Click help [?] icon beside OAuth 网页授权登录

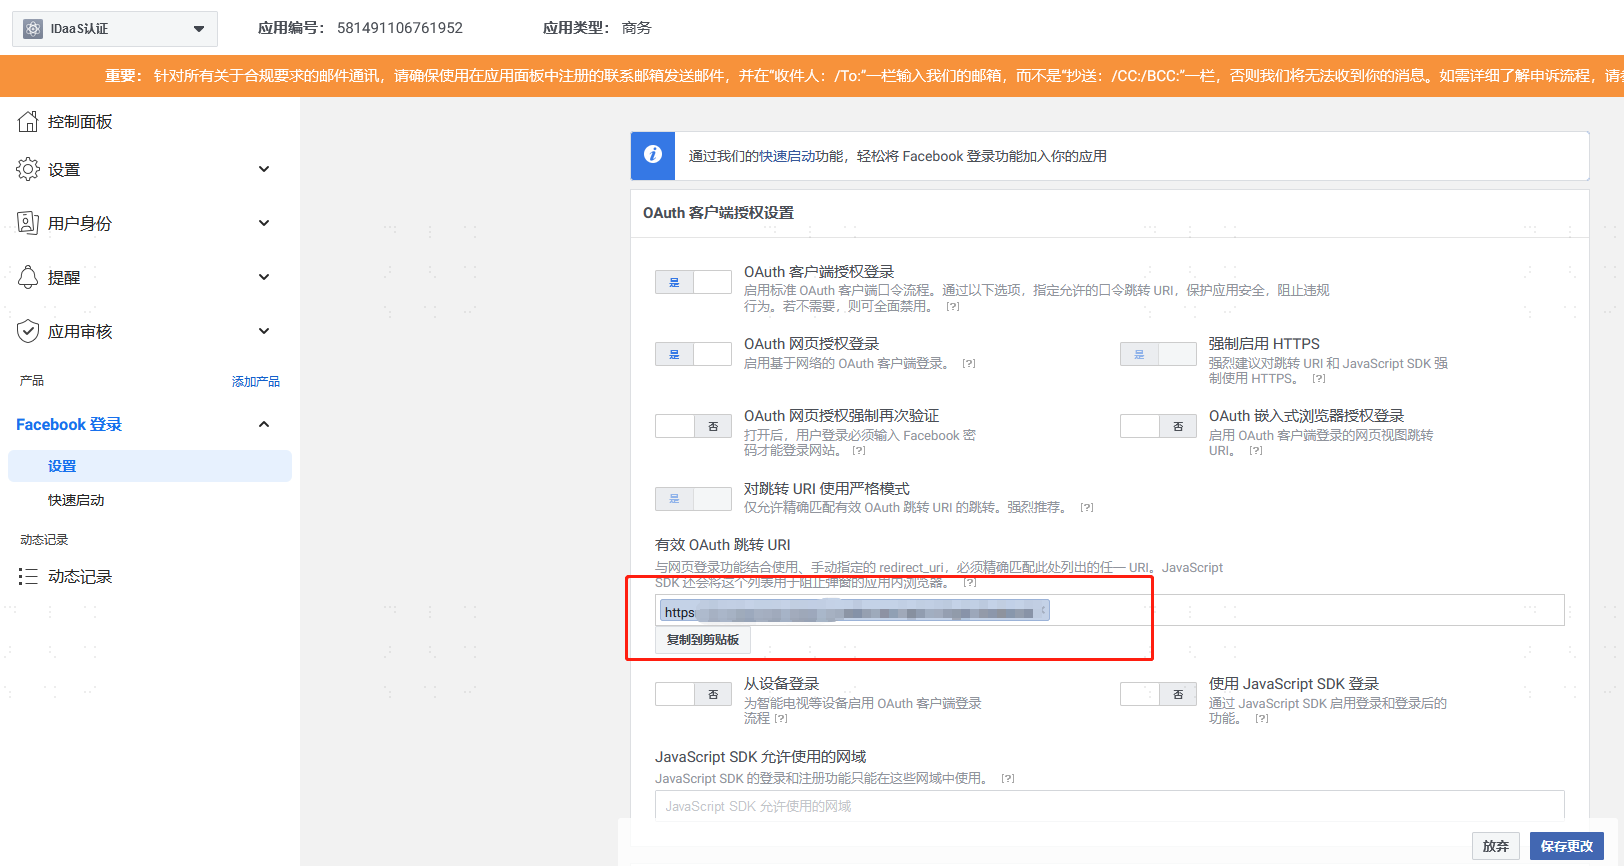[969, 364]
